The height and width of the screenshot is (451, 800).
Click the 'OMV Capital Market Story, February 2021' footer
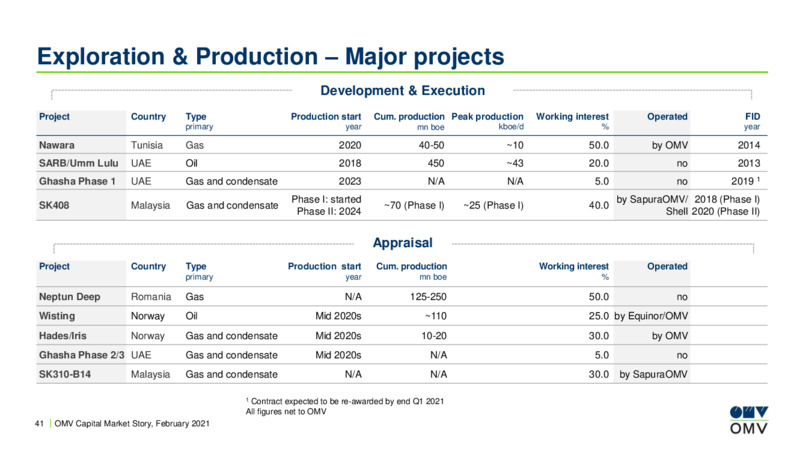(132, 423)
